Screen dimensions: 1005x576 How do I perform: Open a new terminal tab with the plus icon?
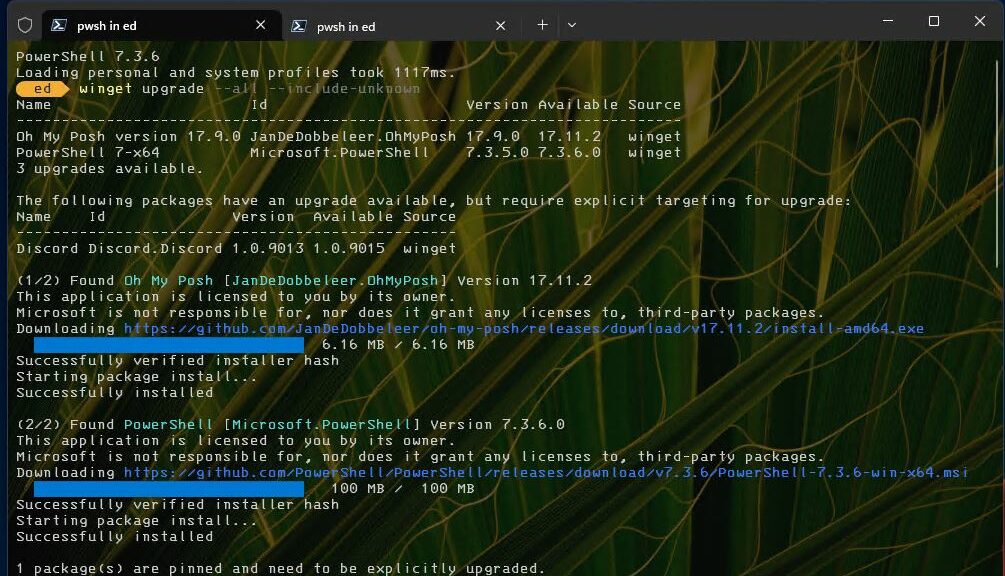click(x=542, y=24)
